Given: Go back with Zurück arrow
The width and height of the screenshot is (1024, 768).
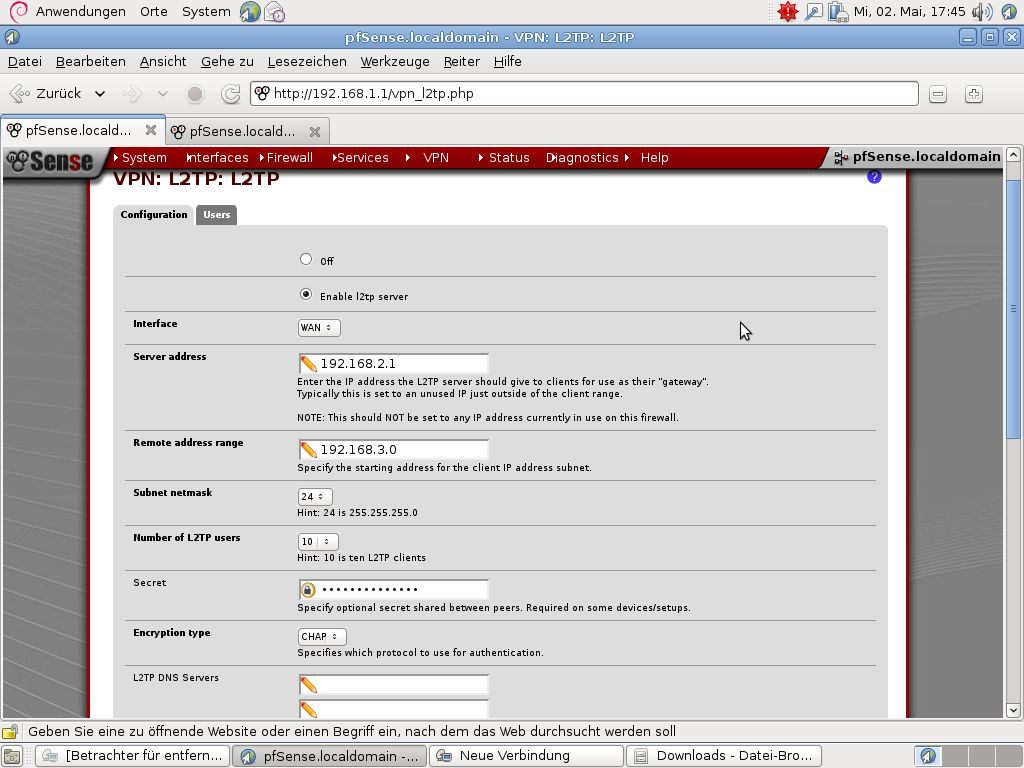Looking at the screenshot, I should tap(46, 93).
